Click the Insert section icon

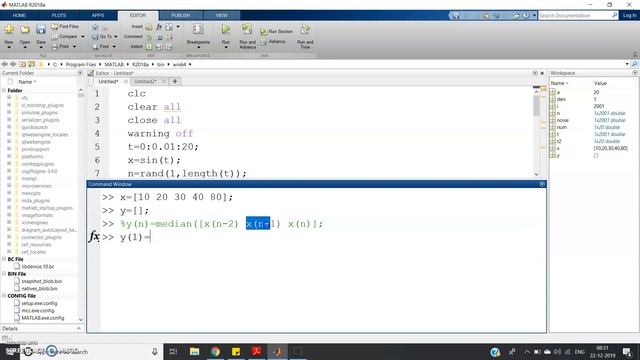[149, 27]
